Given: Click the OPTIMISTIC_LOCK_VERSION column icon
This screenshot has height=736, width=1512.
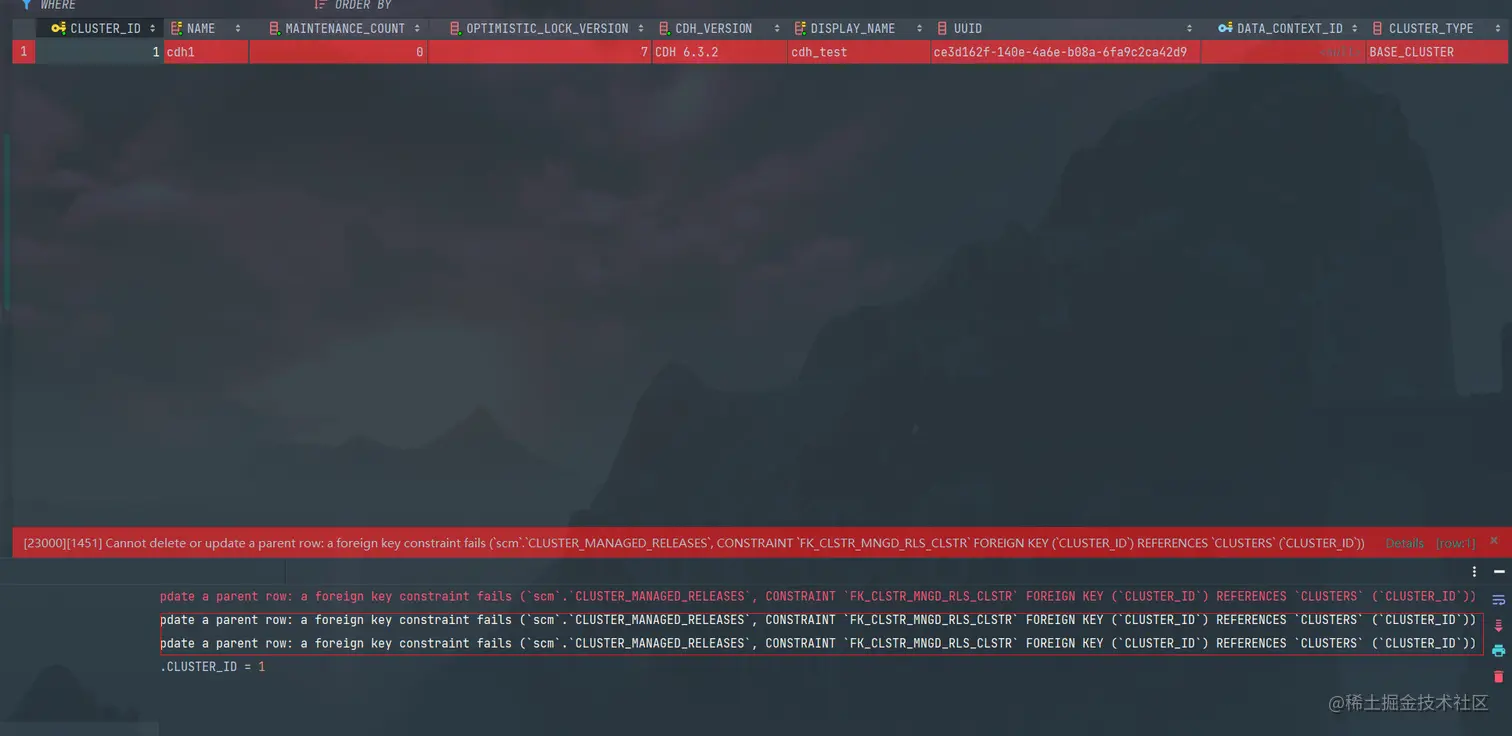Looking at the screenshot, I should pyautogui.click(x=456, y=28).
